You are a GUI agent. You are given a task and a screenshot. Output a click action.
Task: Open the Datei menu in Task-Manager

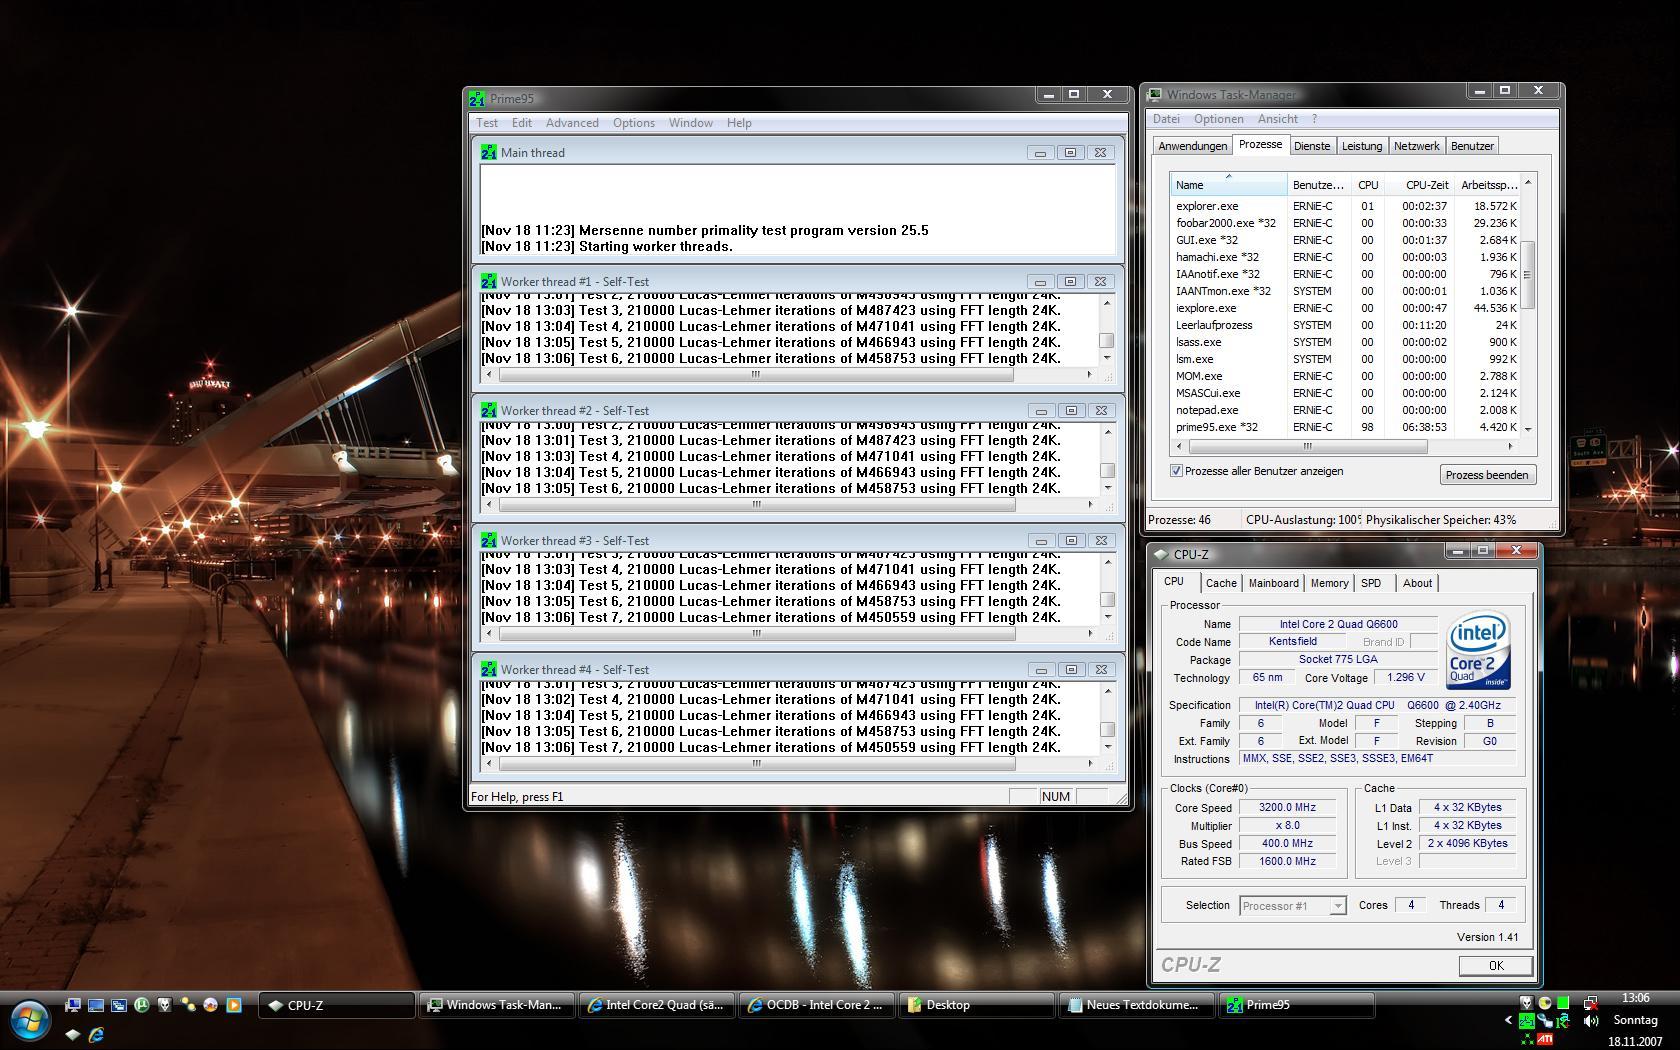point(1166,119)
